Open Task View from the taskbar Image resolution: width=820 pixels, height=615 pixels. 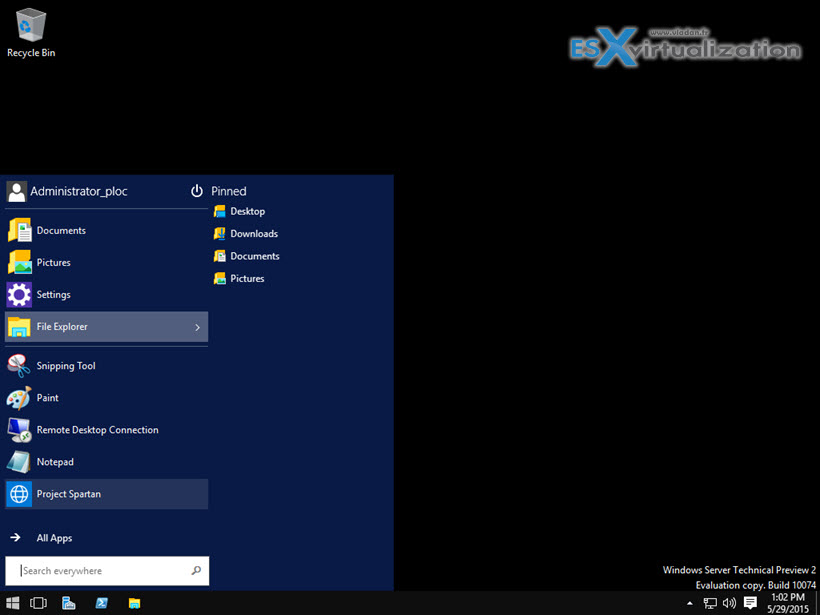coord(38,603)
